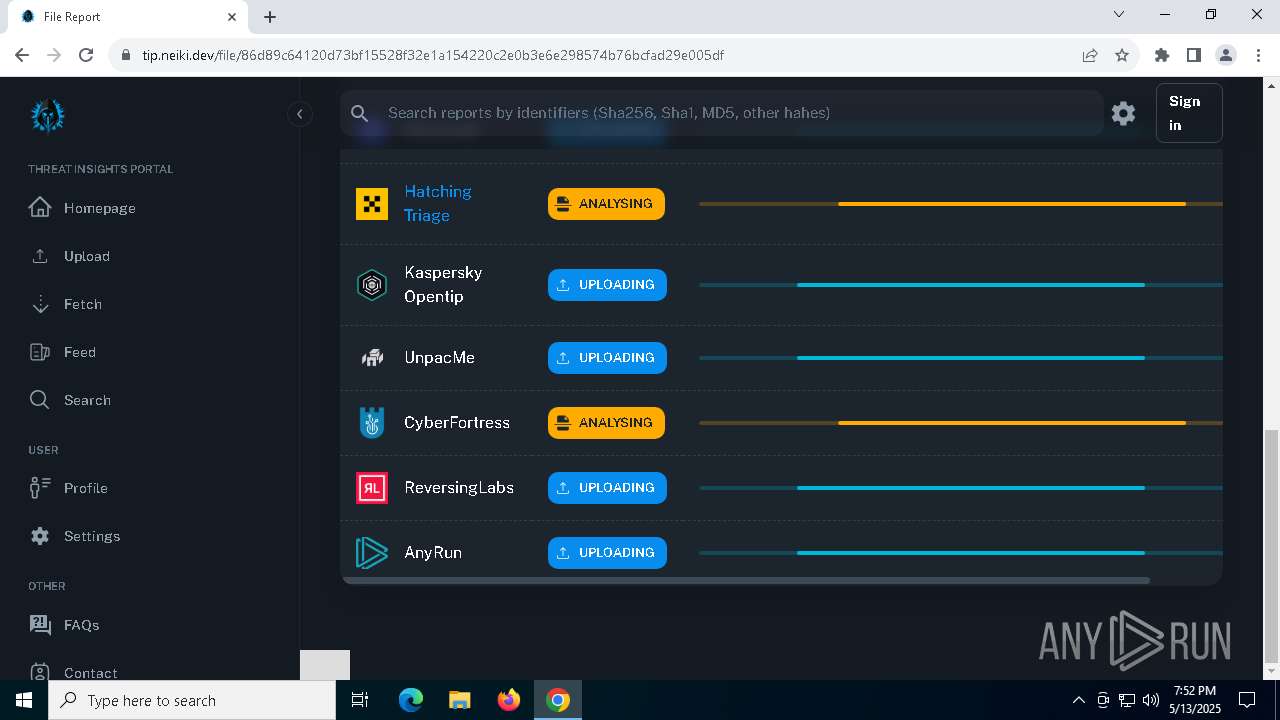Screen dimensions: 1280x720
Task: Select the CyberFortress service name
Action: (457, 423)
